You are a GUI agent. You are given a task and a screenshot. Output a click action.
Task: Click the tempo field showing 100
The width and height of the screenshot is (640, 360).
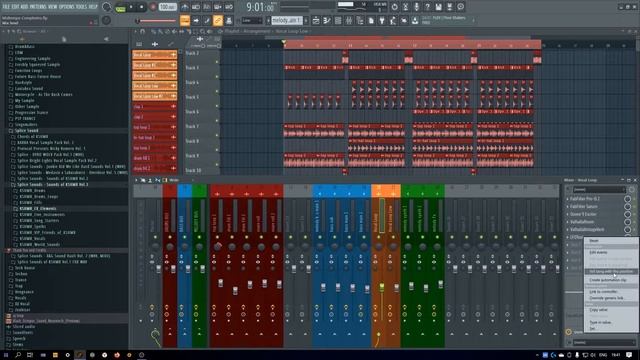point(167,7)
